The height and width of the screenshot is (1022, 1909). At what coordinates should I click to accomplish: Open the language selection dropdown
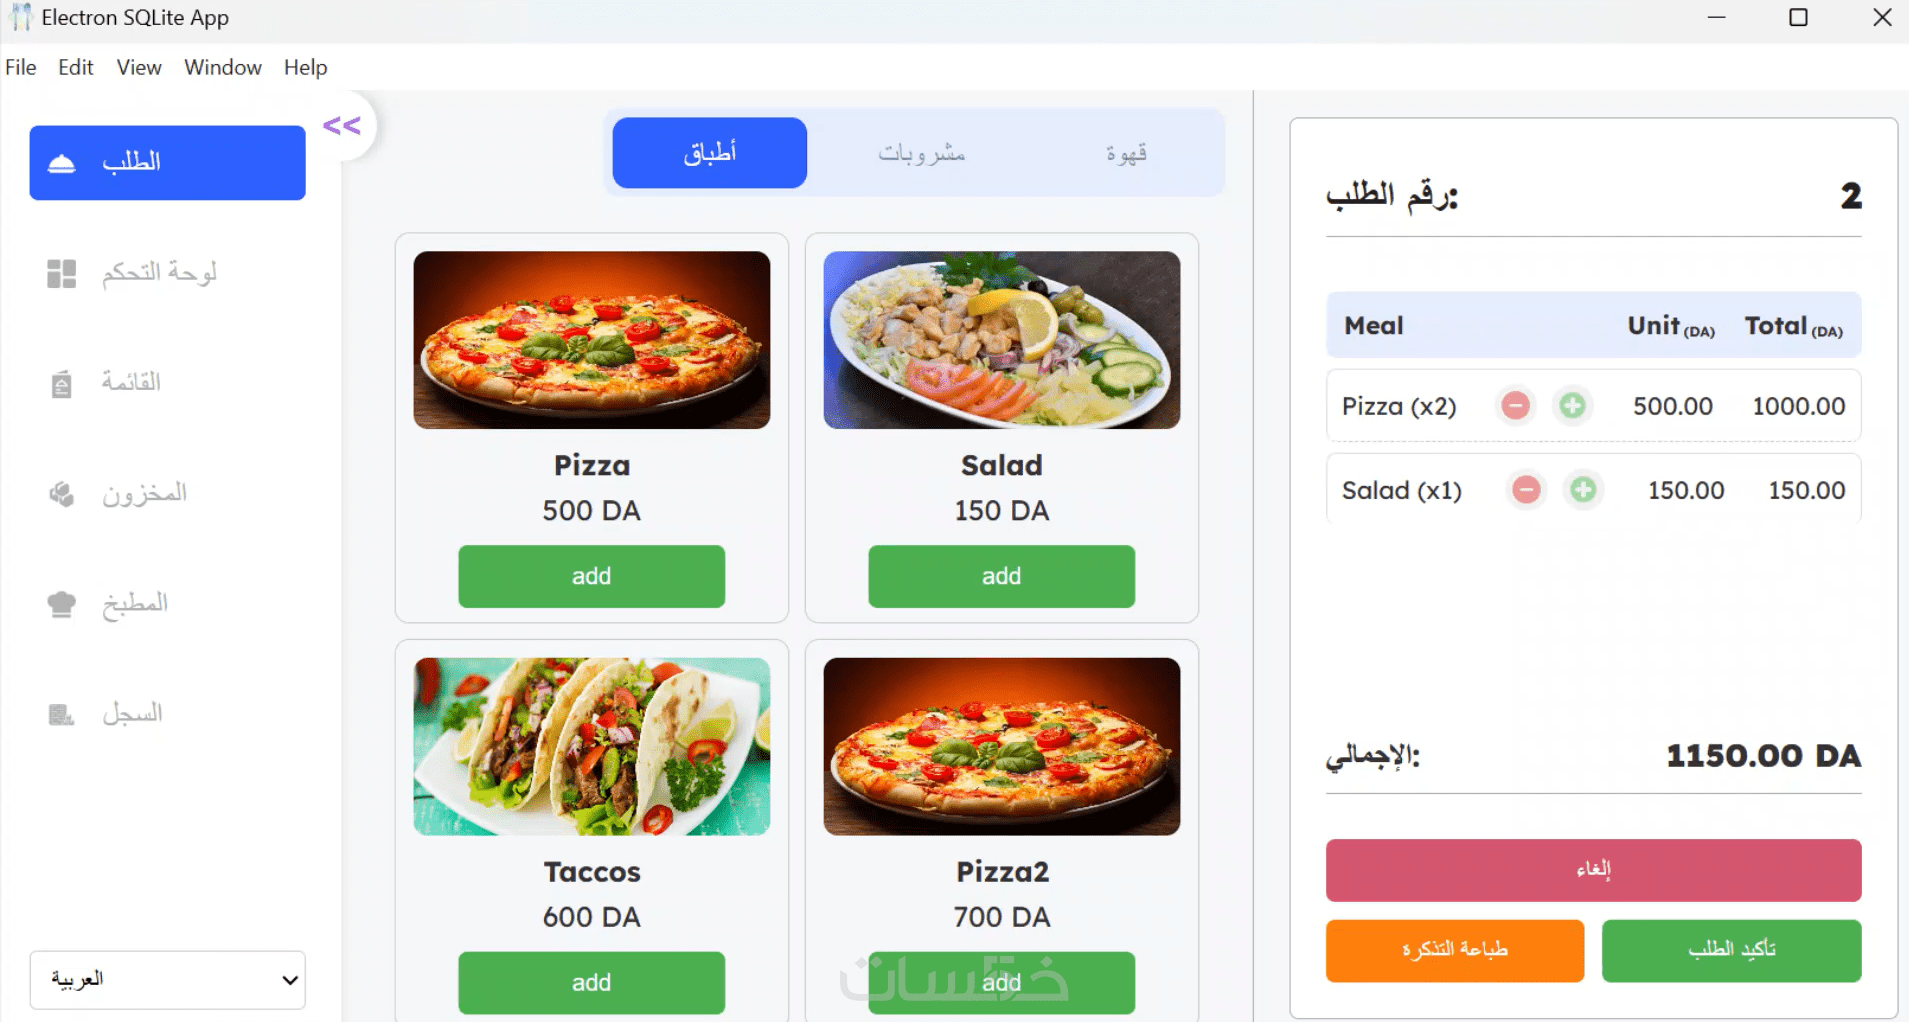(168, 979)
